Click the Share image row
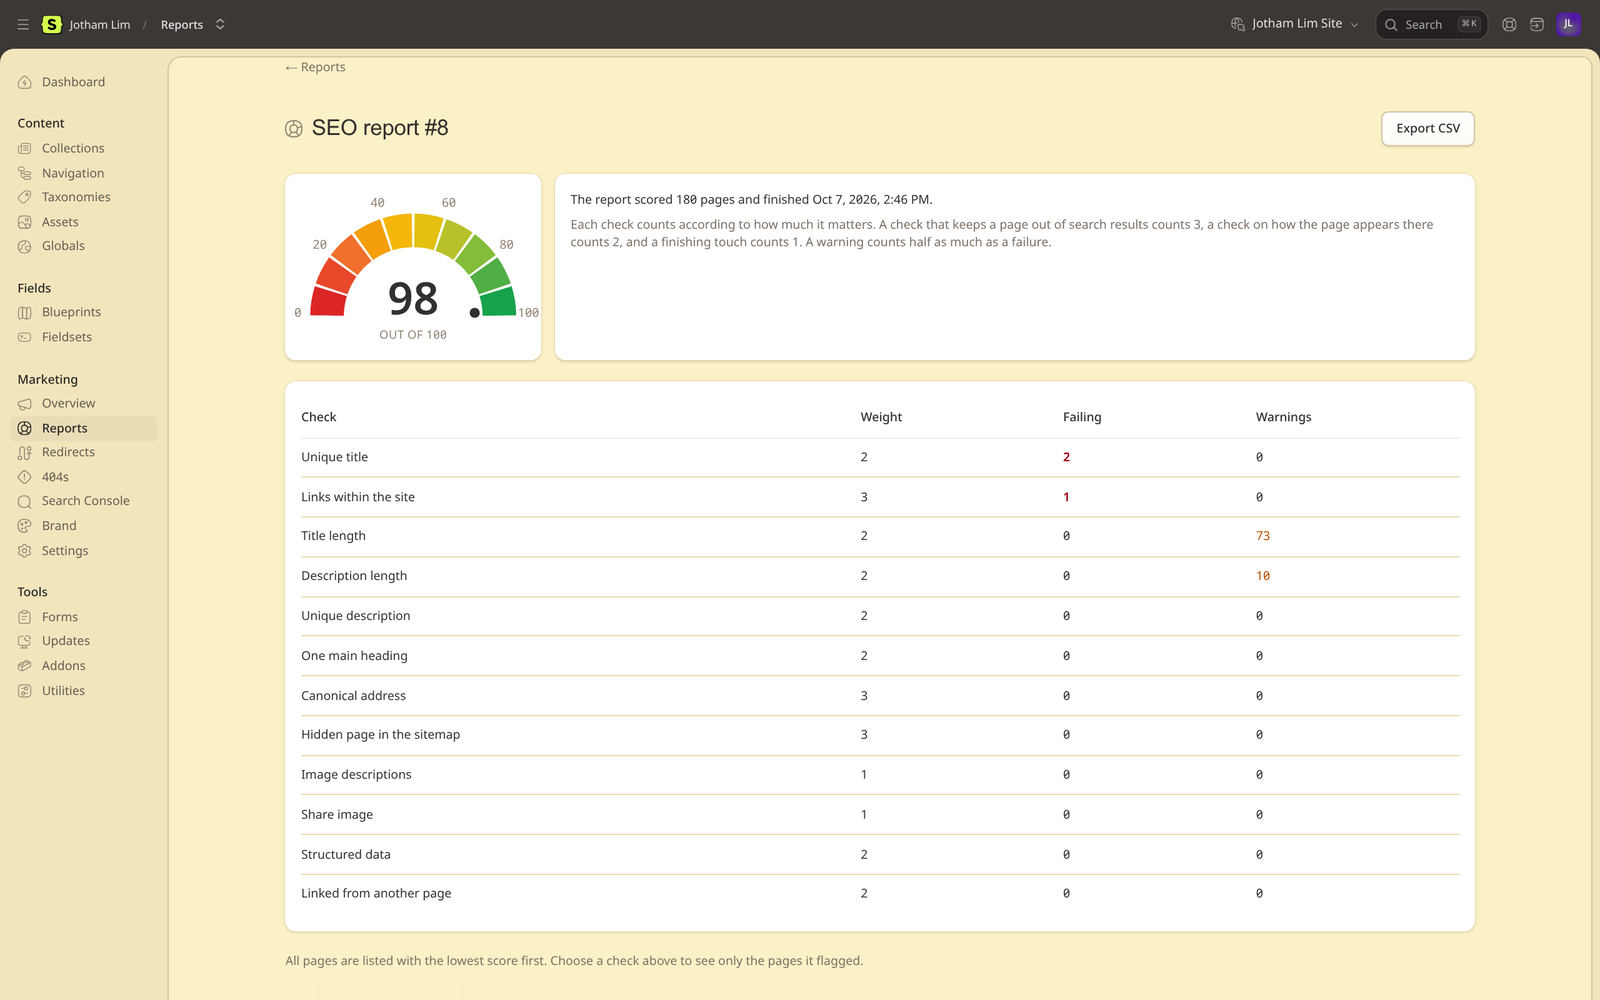The image size is (1600, 1000). click(880, 815)
